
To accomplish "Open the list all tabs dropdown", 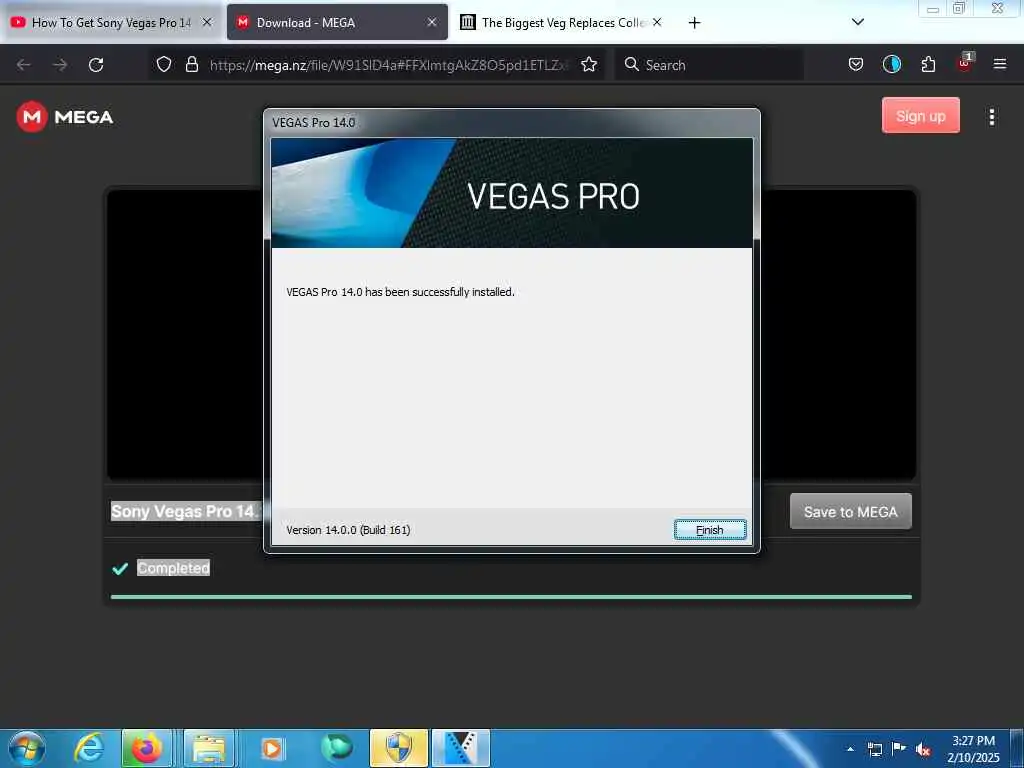I will 858,22.
